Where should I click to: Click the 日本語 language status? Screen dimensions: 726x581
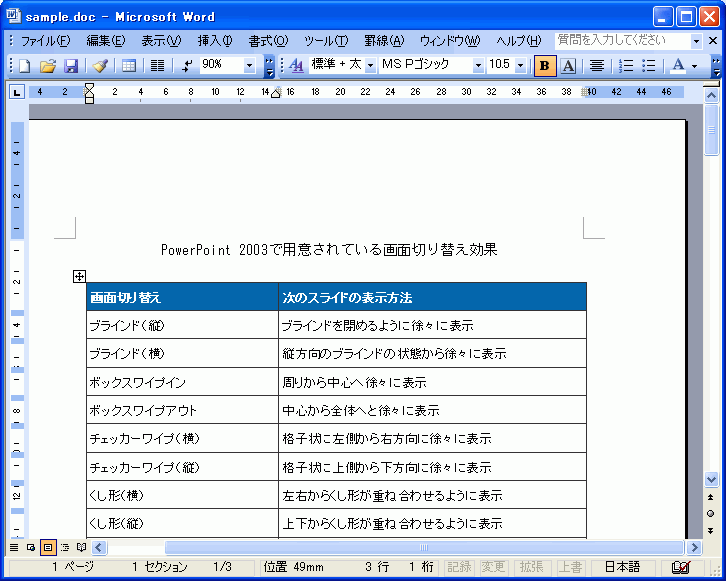tap(622, 567)
